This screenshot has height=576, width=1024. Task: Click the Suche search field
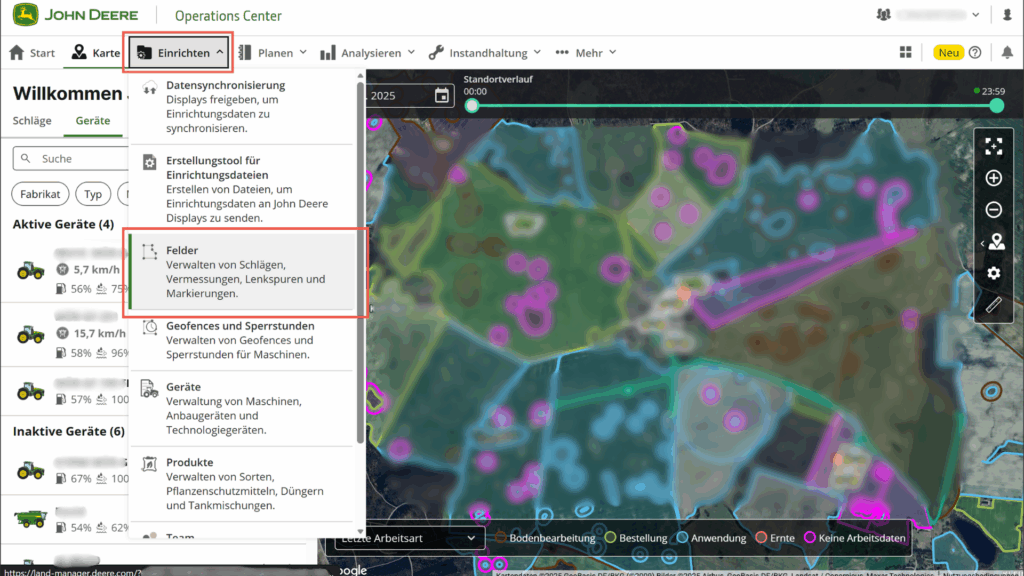point(70,159)
